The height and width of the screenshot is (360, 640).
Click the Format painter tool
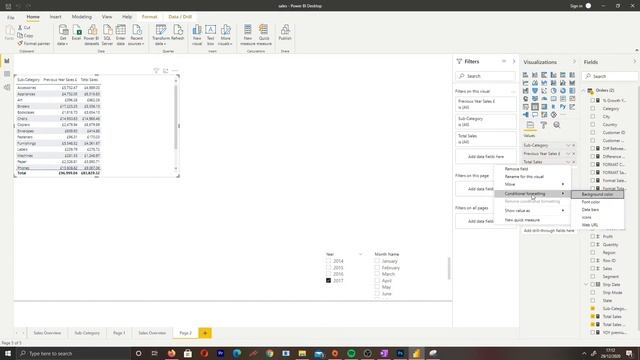click(33, 43)
